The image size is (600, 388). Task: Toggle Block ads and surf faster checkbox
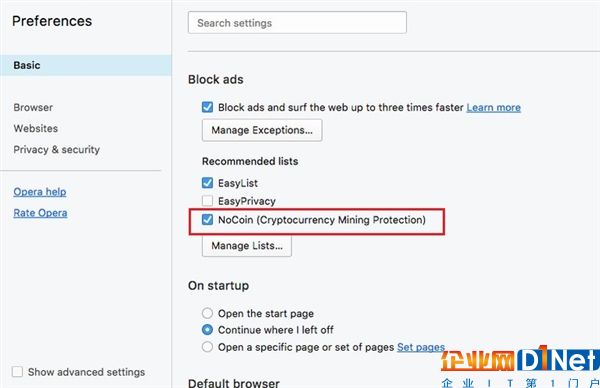coord(207,107)
